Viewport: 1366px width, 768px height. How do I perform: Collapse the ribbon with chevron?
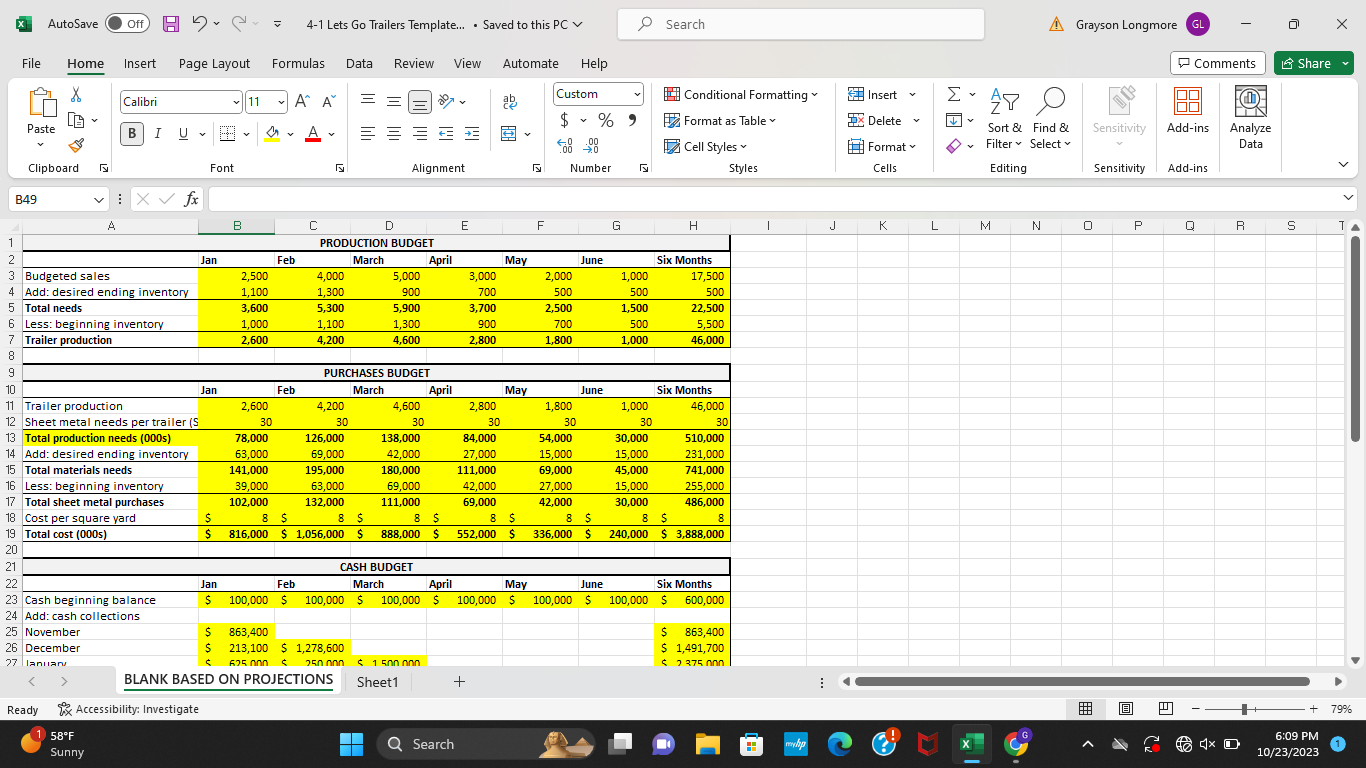(x=1344, y=166)
